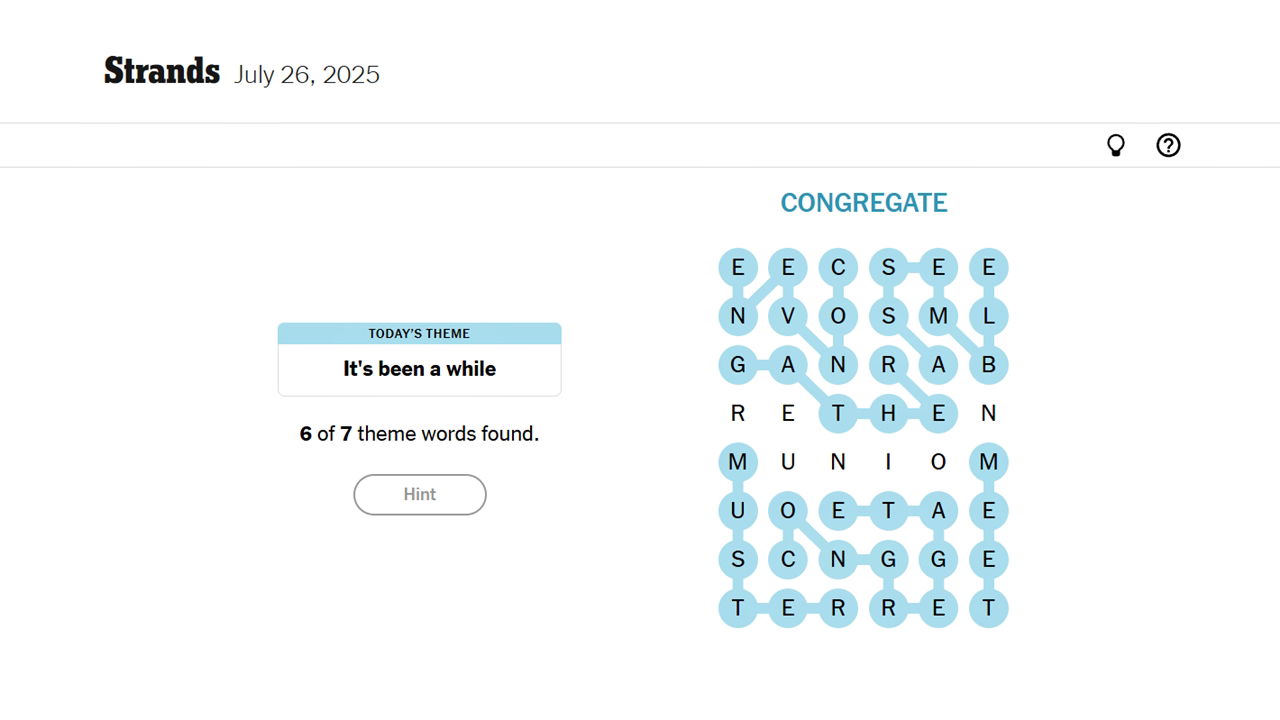Select the unhighlighted letter R in row four

click(738, 413)
